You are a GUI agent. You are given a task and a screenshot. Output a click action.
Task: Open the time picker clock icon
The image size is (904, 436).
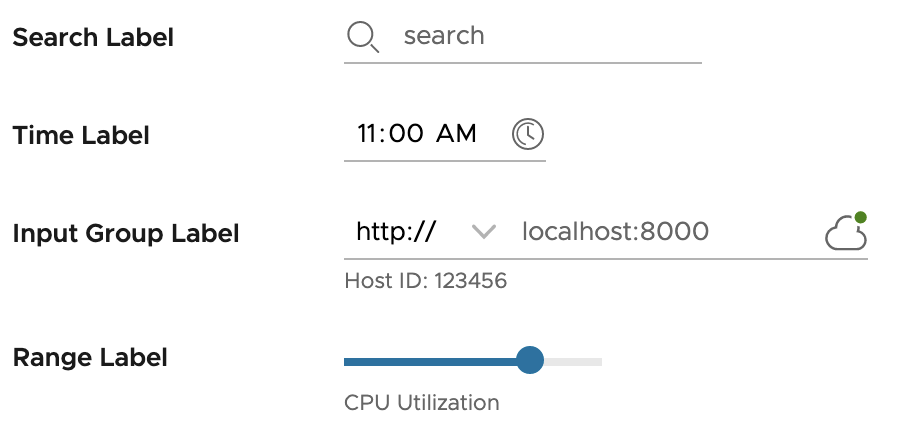528,134
